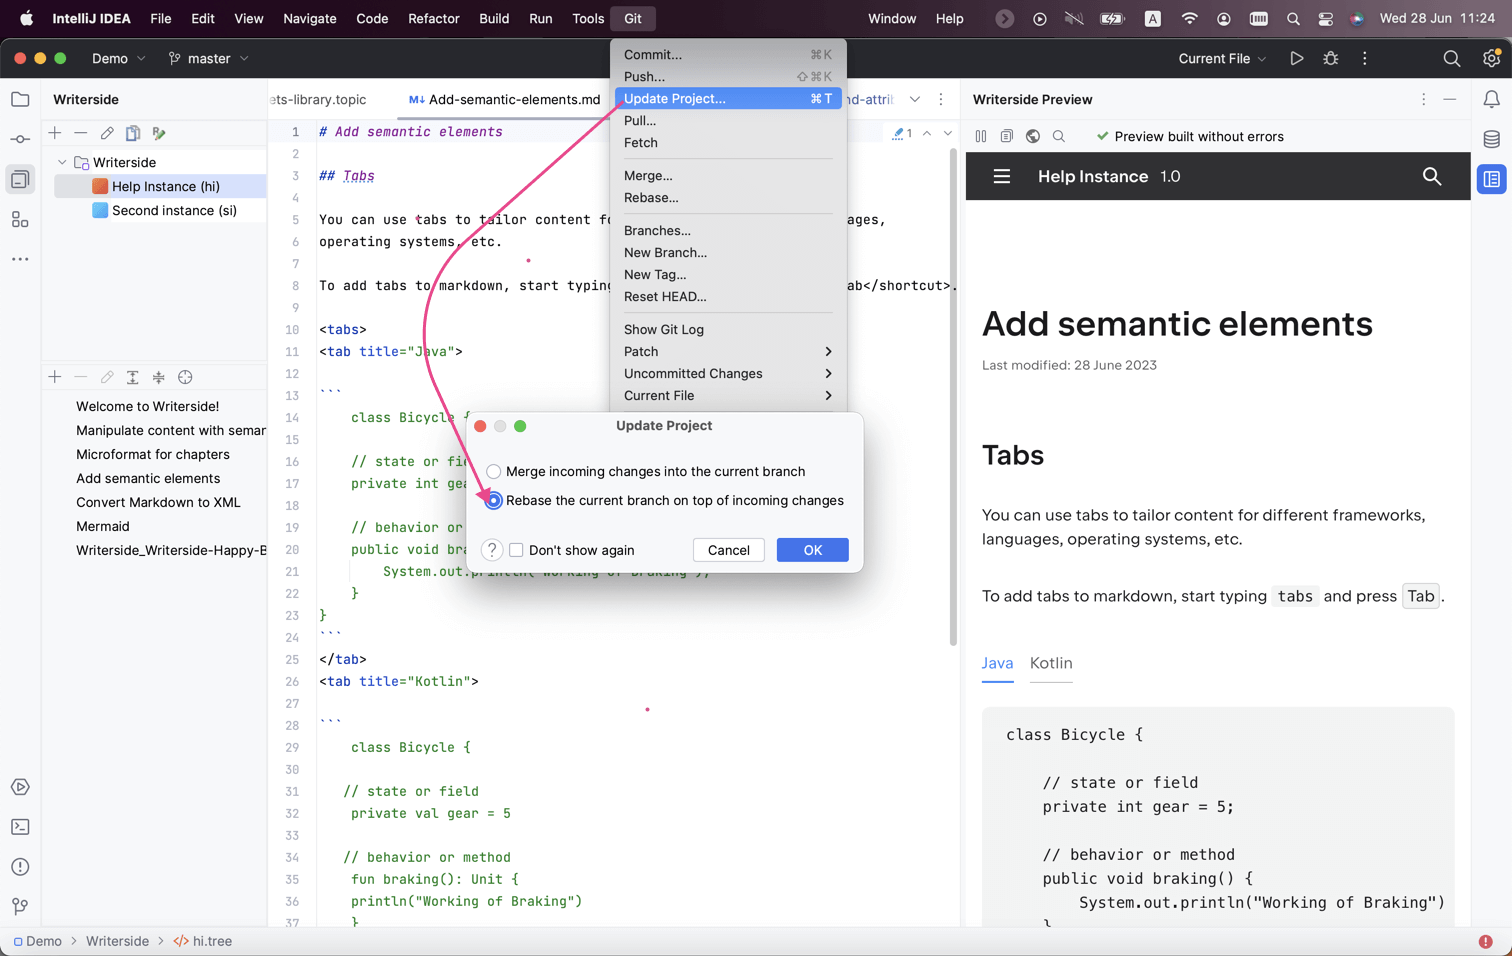Screen dimensions: 1512x956
Task: Open the Services tool window icon
Action: pos(20,787)
